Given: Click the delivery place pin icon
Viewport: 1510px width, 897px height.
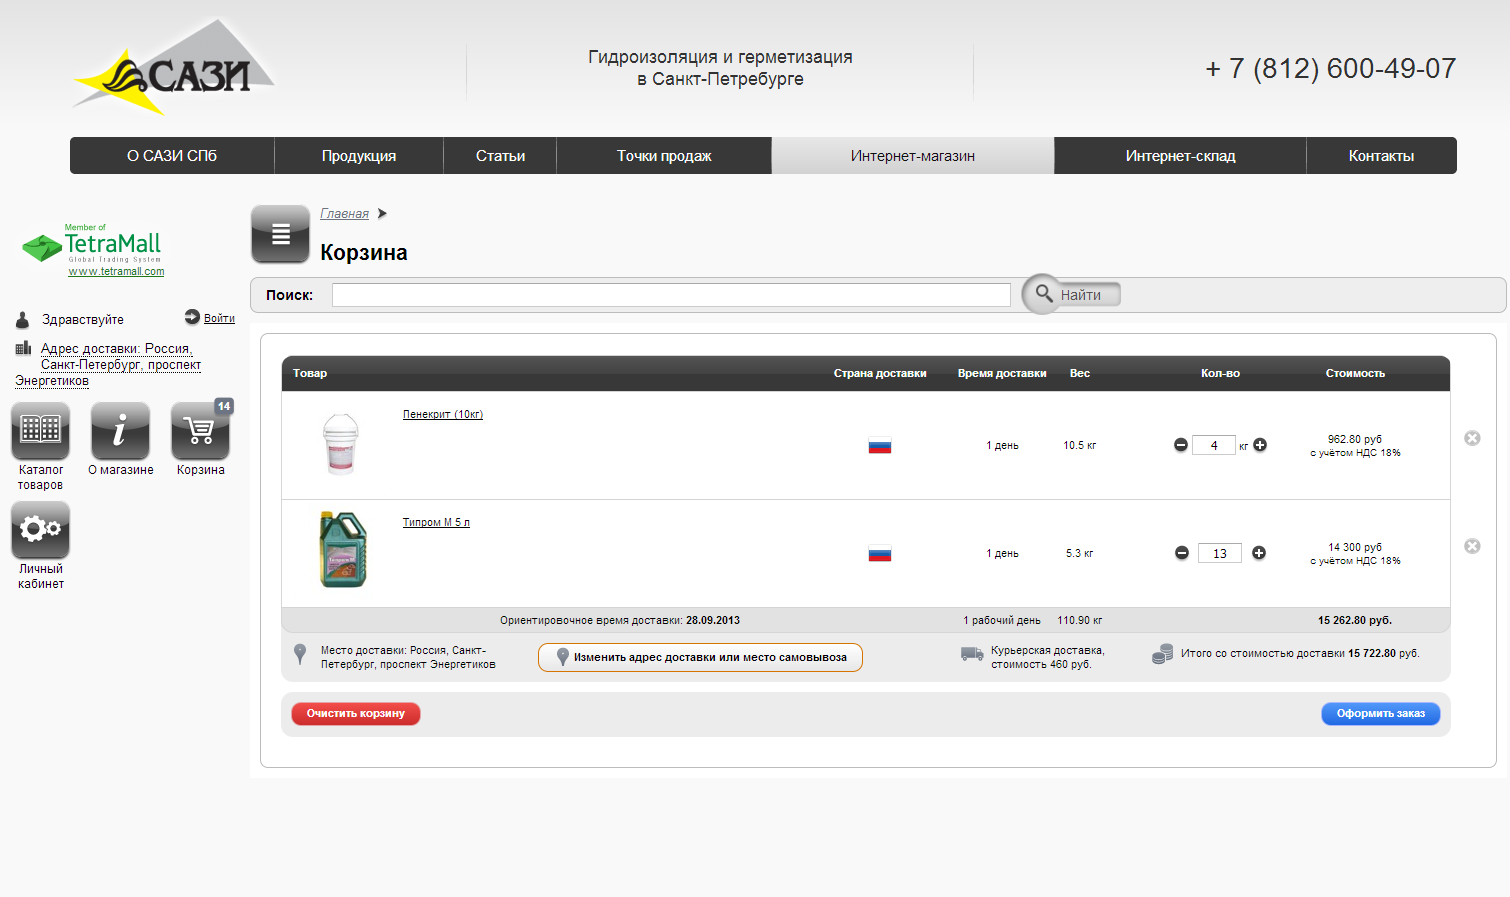Looking at the screenshot, I should tap(300, 655).
